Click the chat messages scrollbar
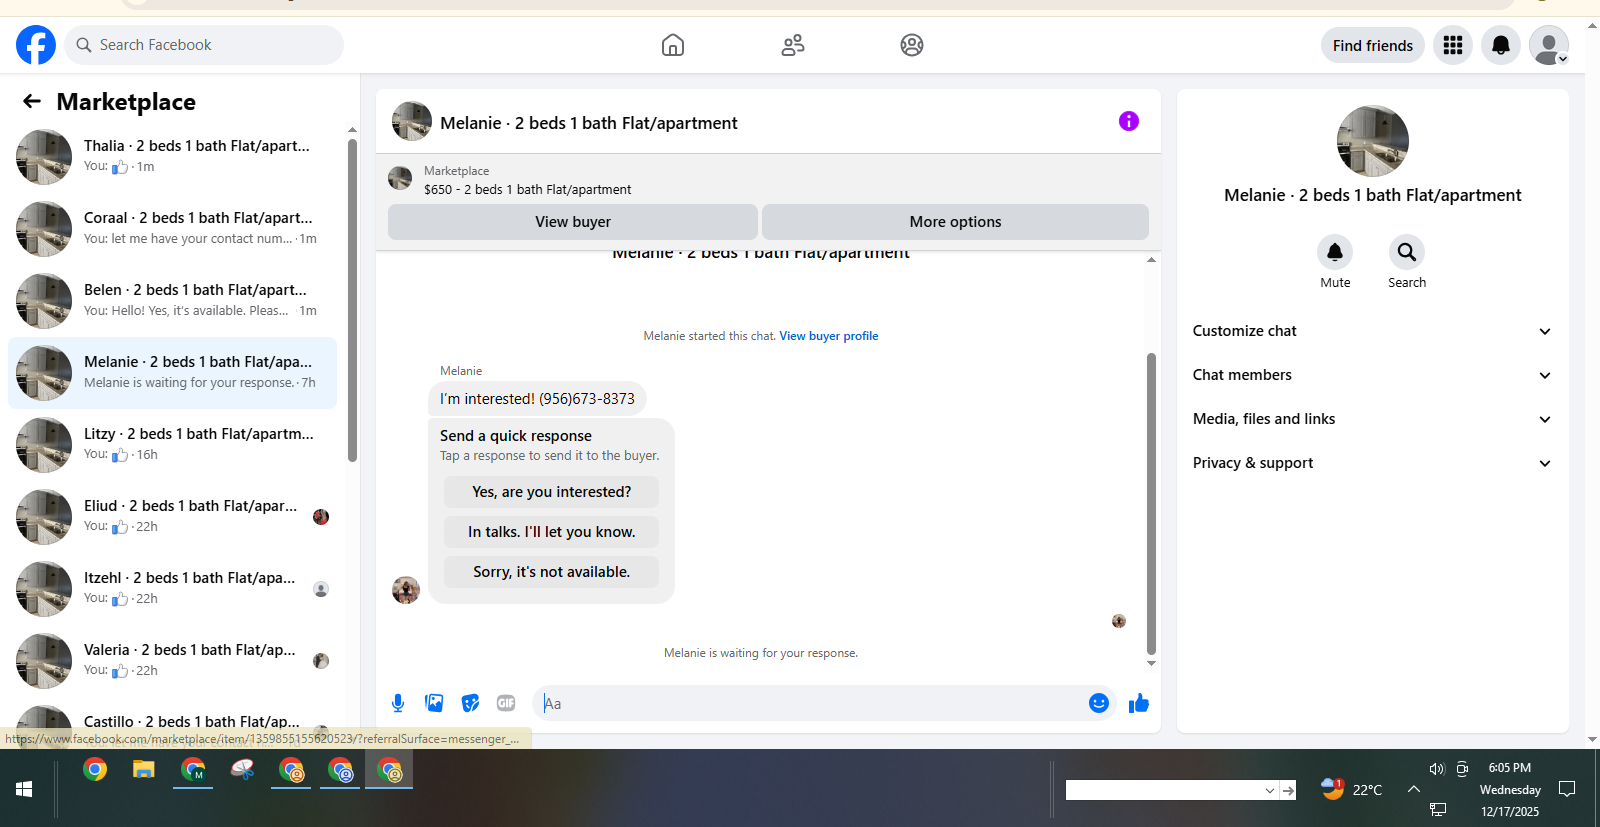 click(x=1151, y=503)
